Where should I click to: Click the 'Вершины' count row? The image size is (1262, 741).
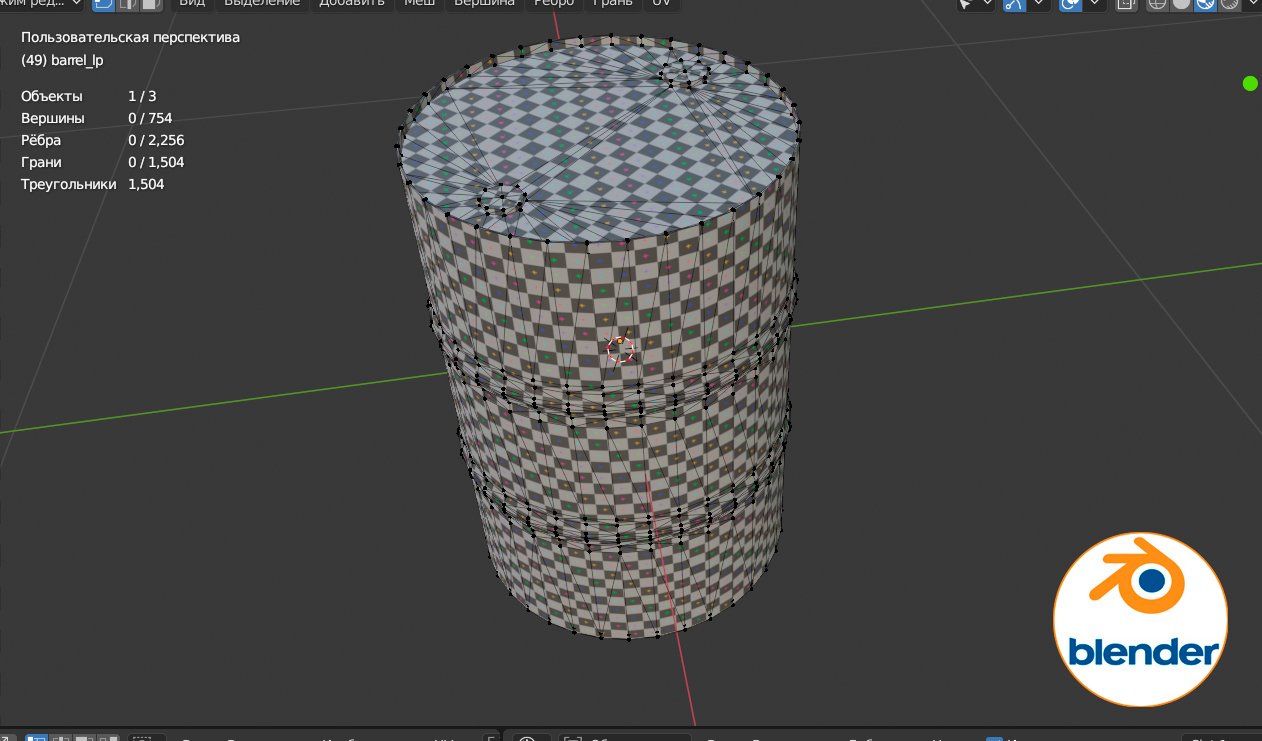pyautogui.click(x=97, y=118)
